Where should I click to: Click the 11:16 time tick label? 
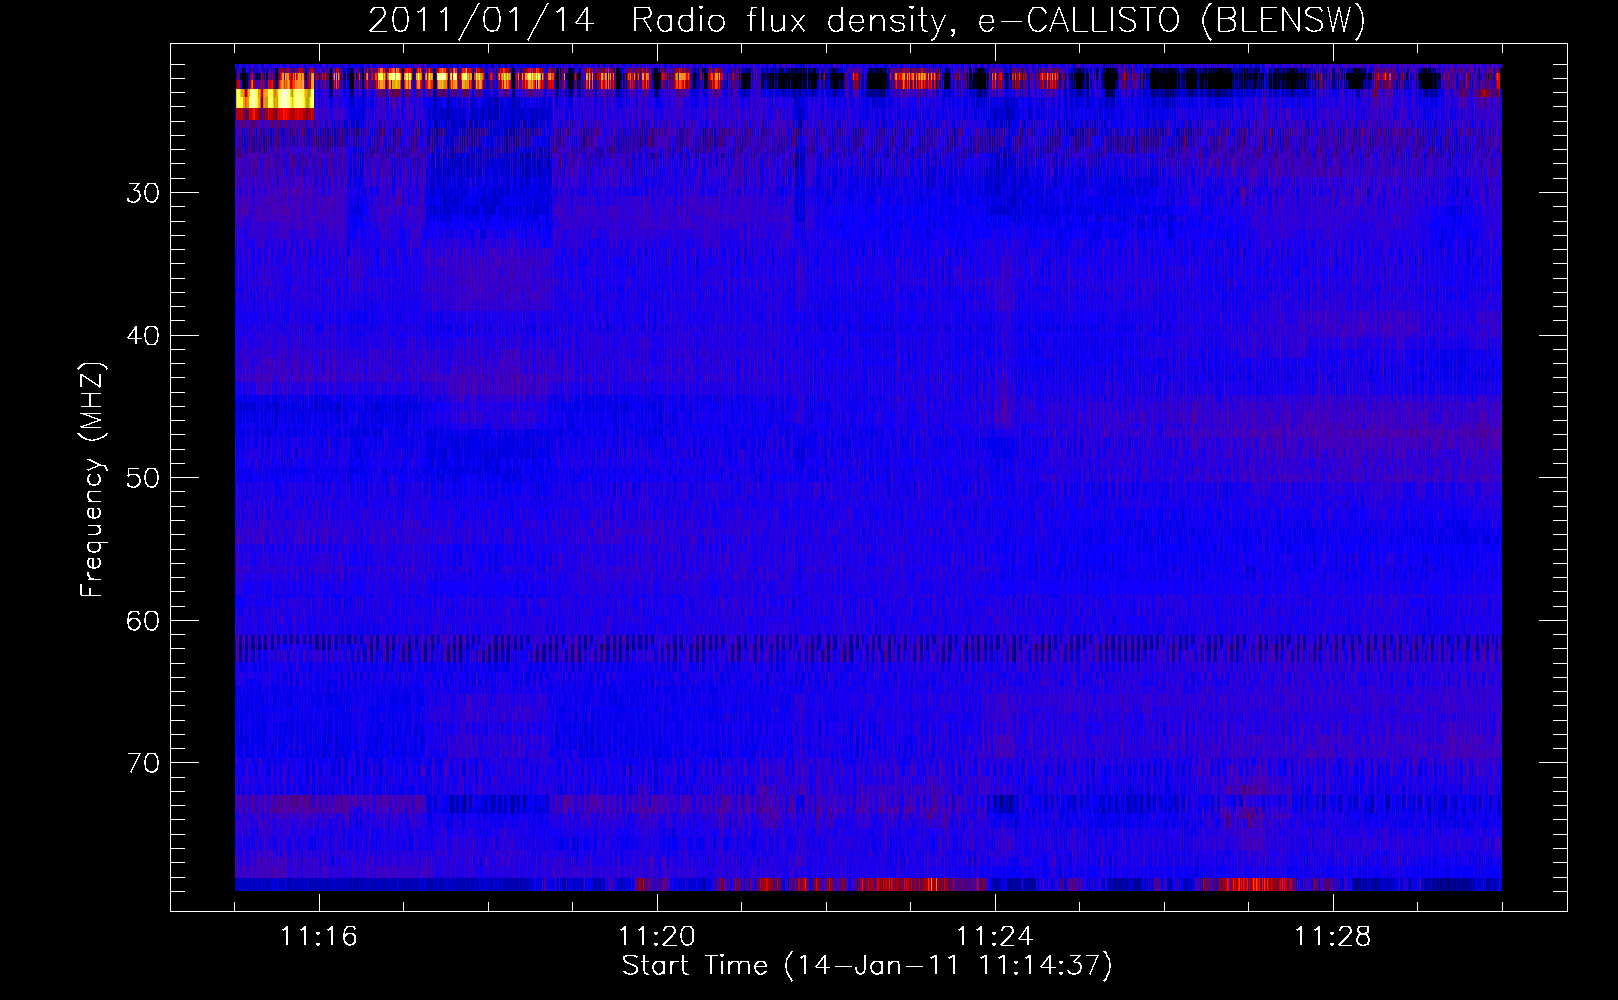pyautogui.click(x=319, y=937)
